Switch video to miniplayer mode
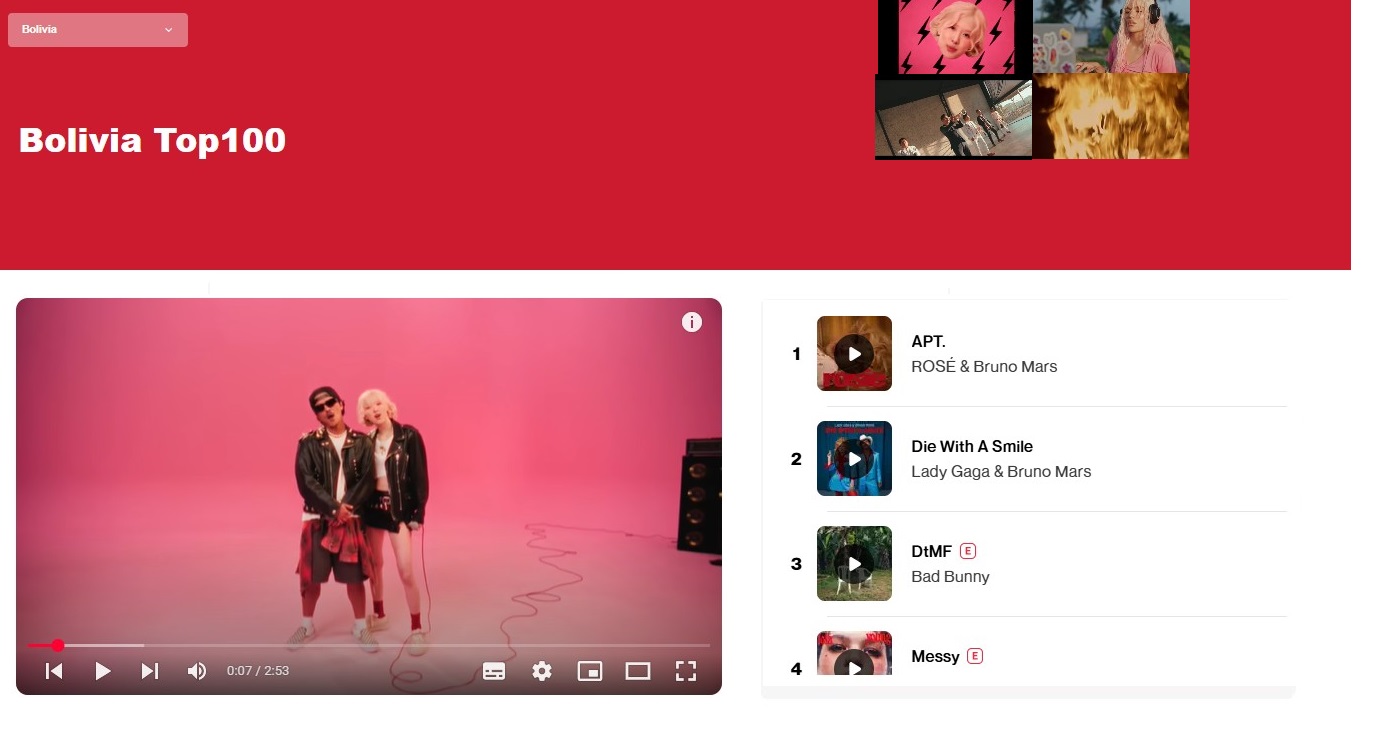 click(x=590, y=671)
